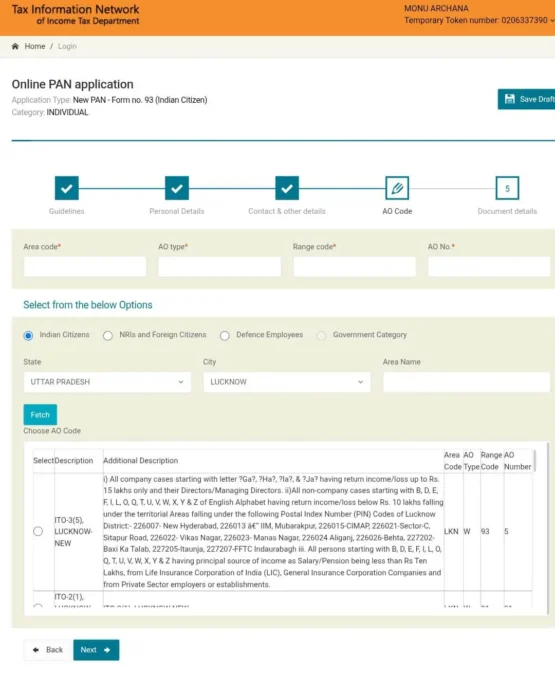The width and height of the screenshot is (555, 675).
Task: Select NRIs and Foreign Citizens radio button
Action: 108,336
